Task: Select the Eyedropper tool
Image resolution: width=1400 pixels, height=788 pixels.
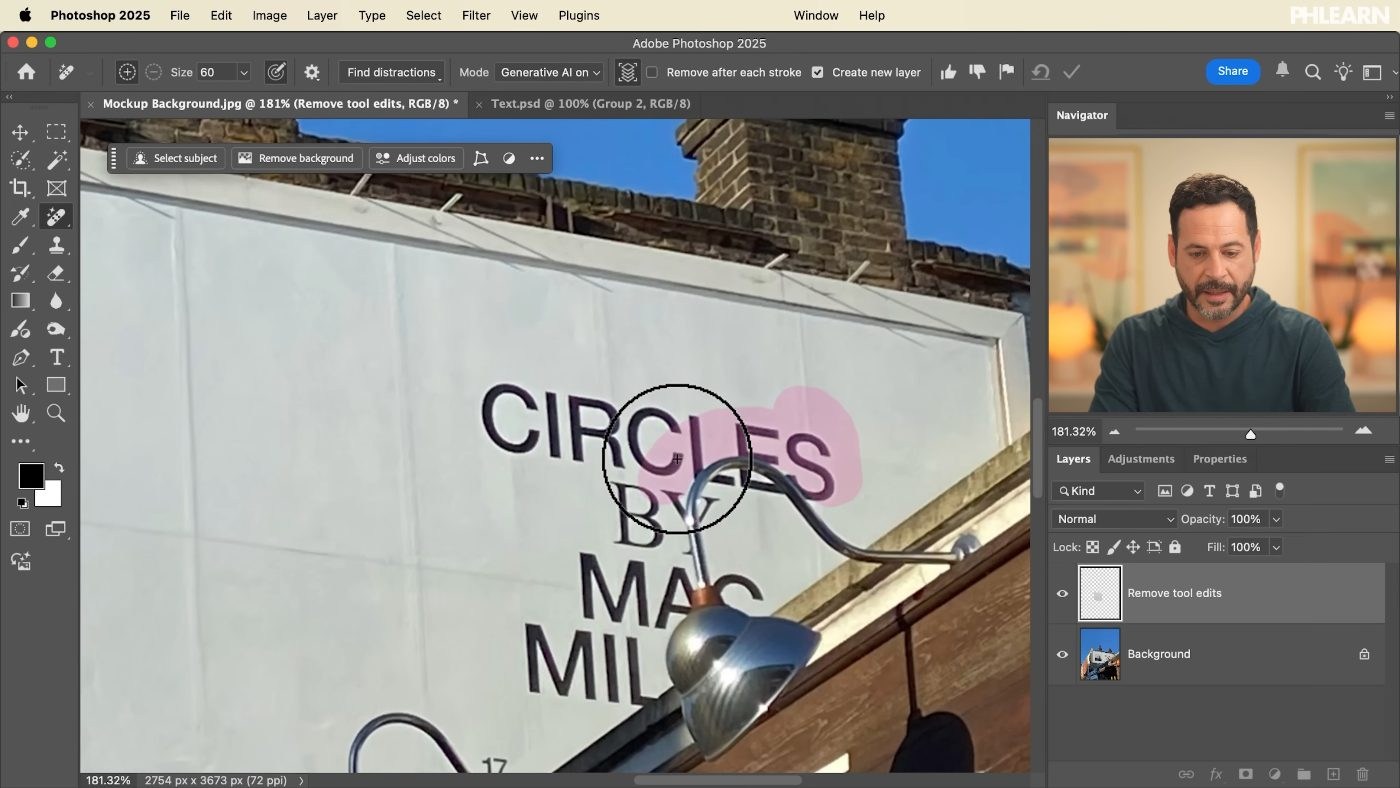Action: tap(20, 217)
